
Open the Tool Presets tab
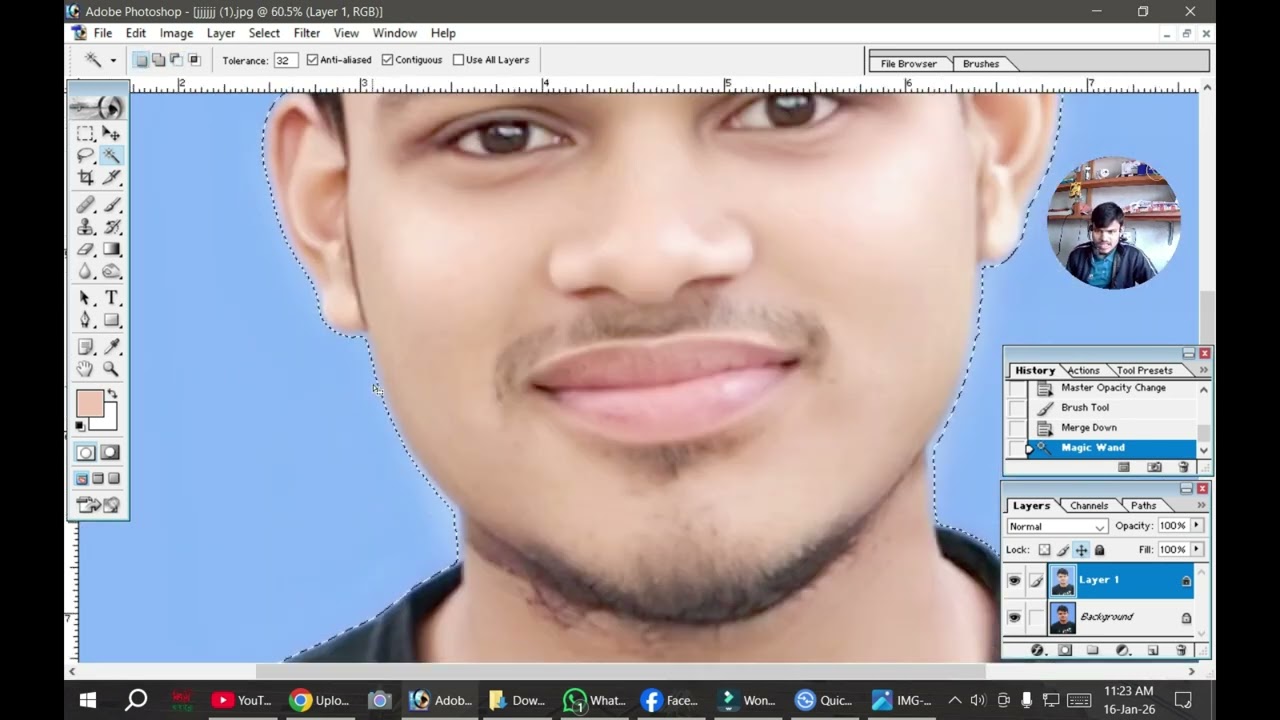click(x=1144, y=371)
